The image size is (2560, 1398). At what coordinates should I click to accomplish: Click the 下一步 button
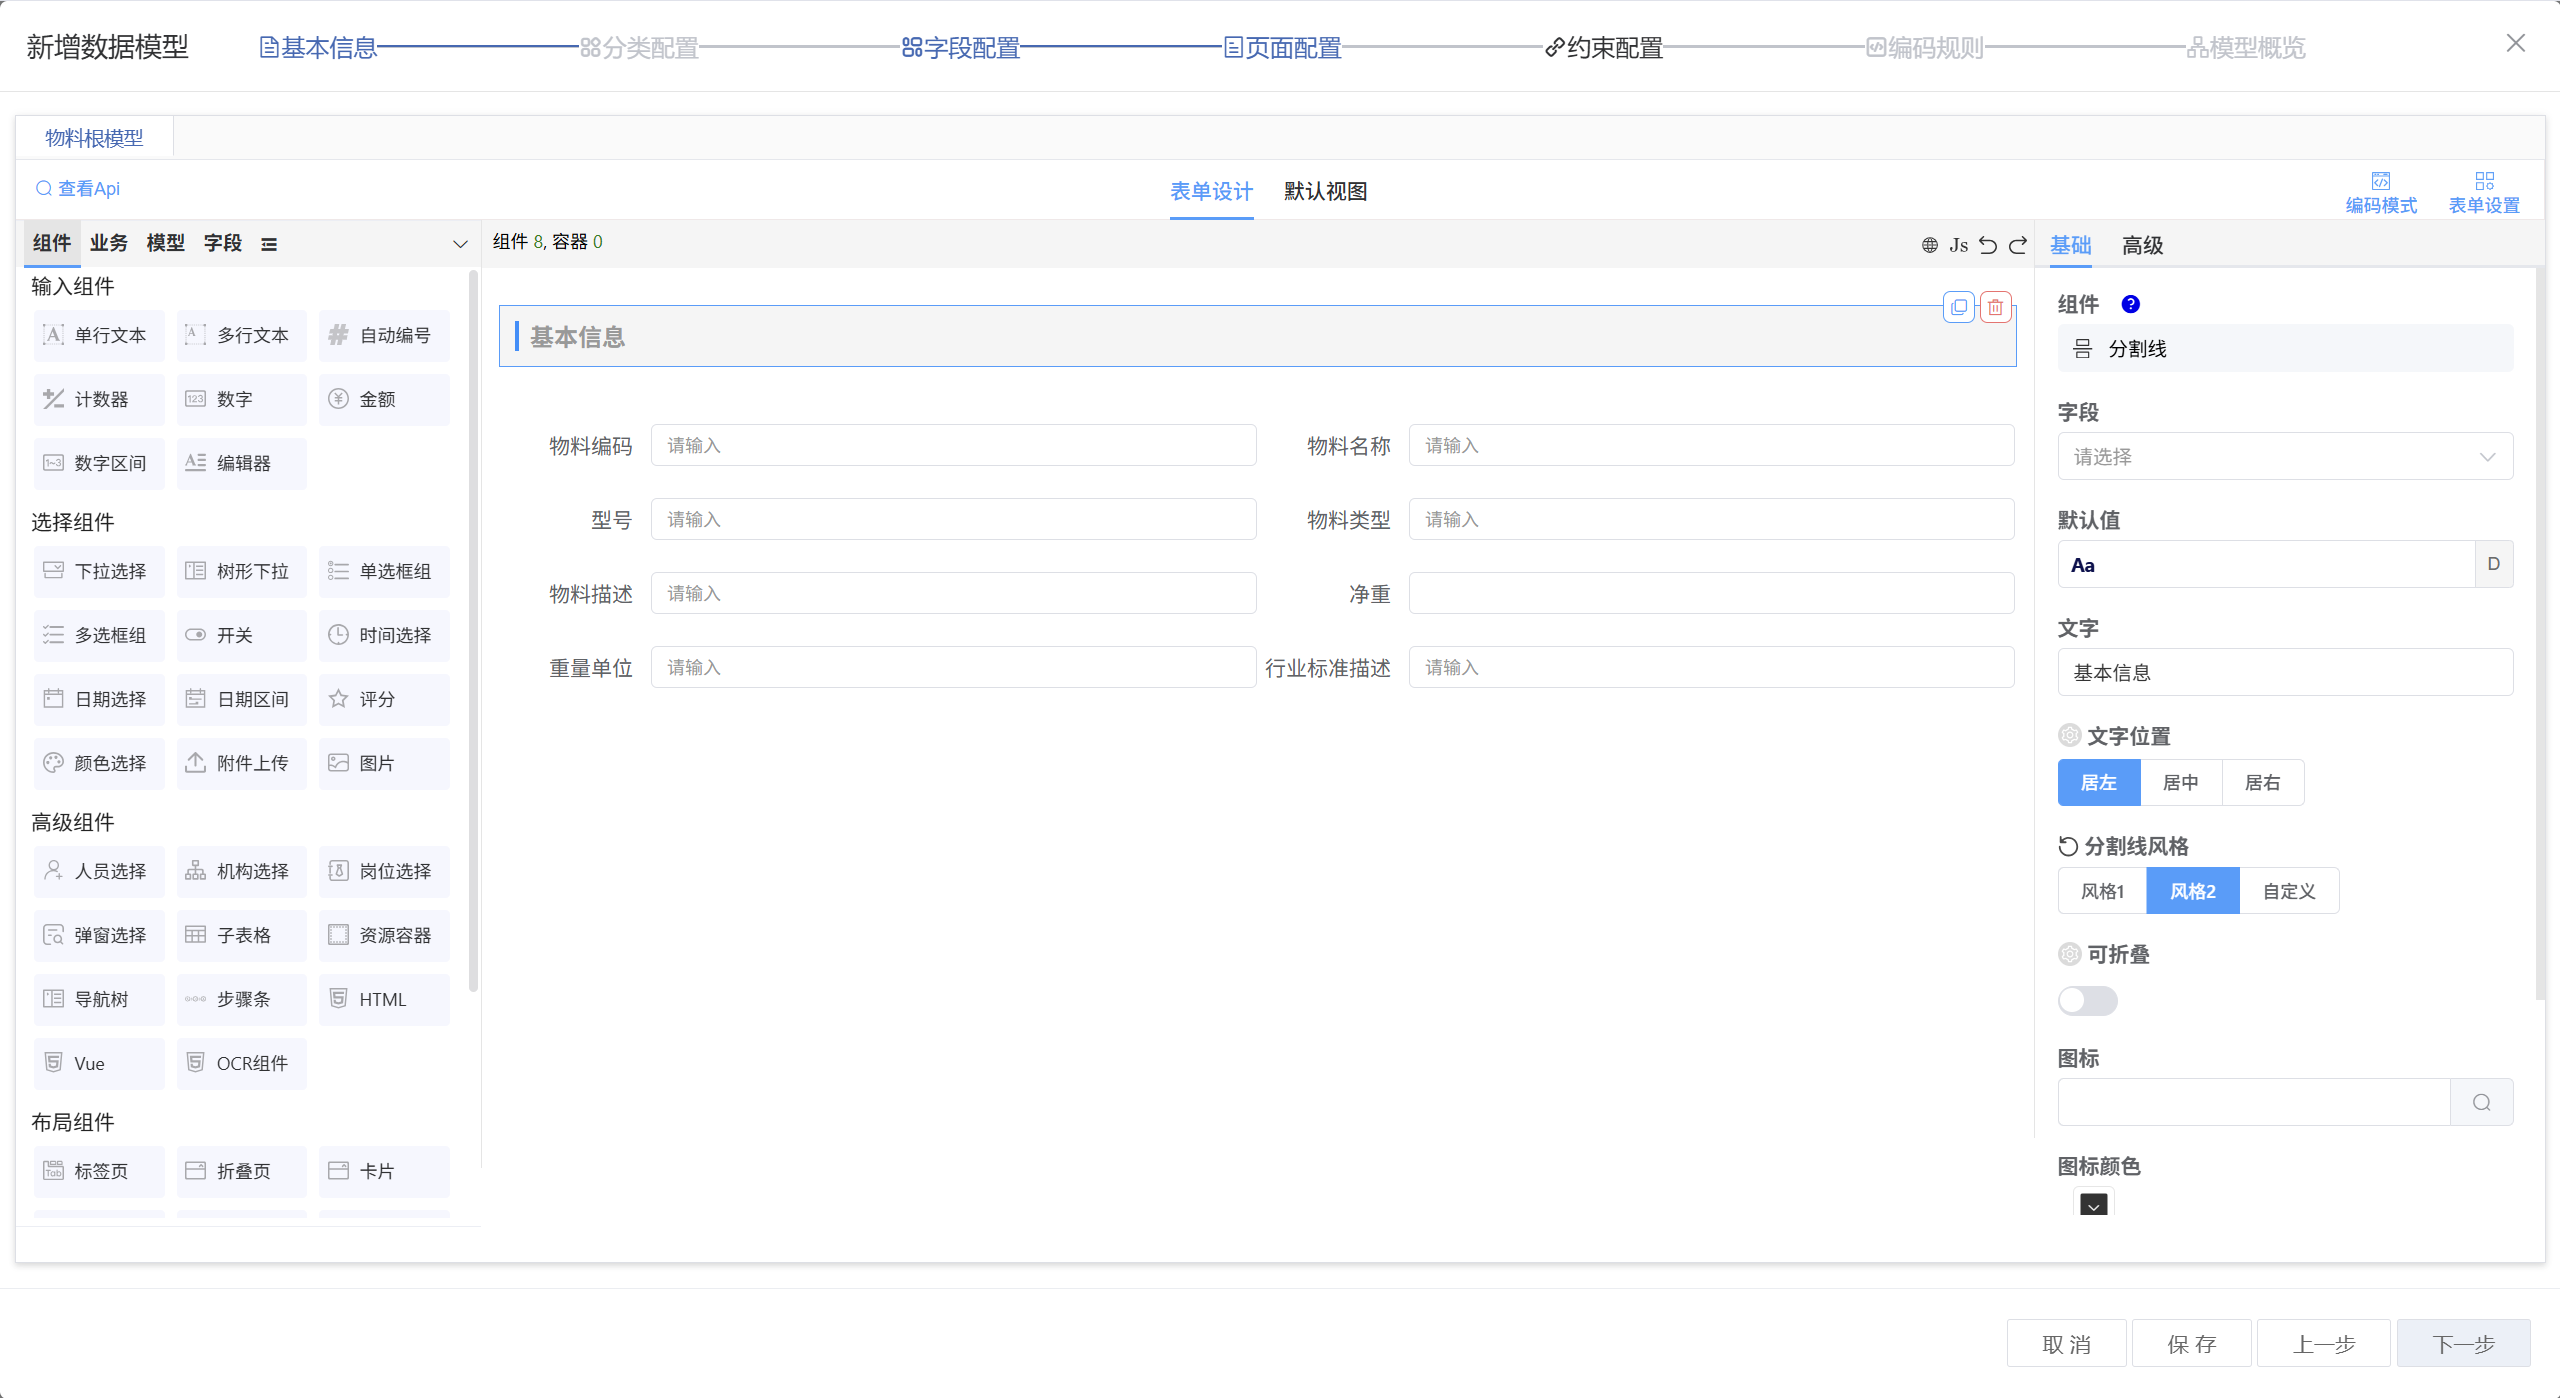coord(2463,1344)
